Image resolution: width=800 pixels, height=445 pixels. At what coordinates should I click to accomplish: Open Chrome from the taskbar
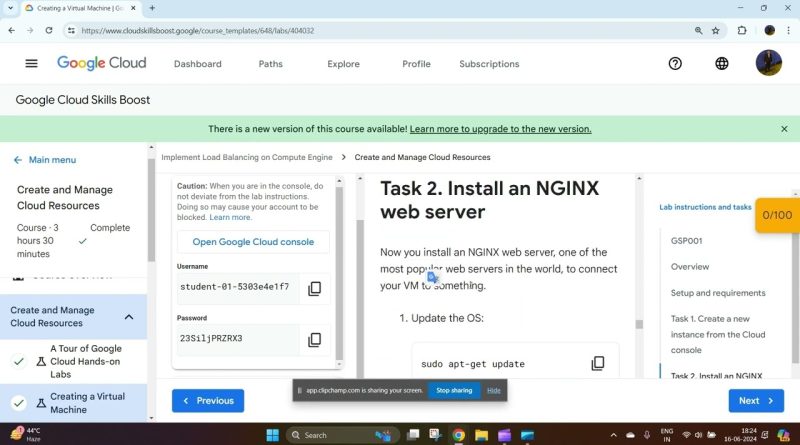point(458,435)
